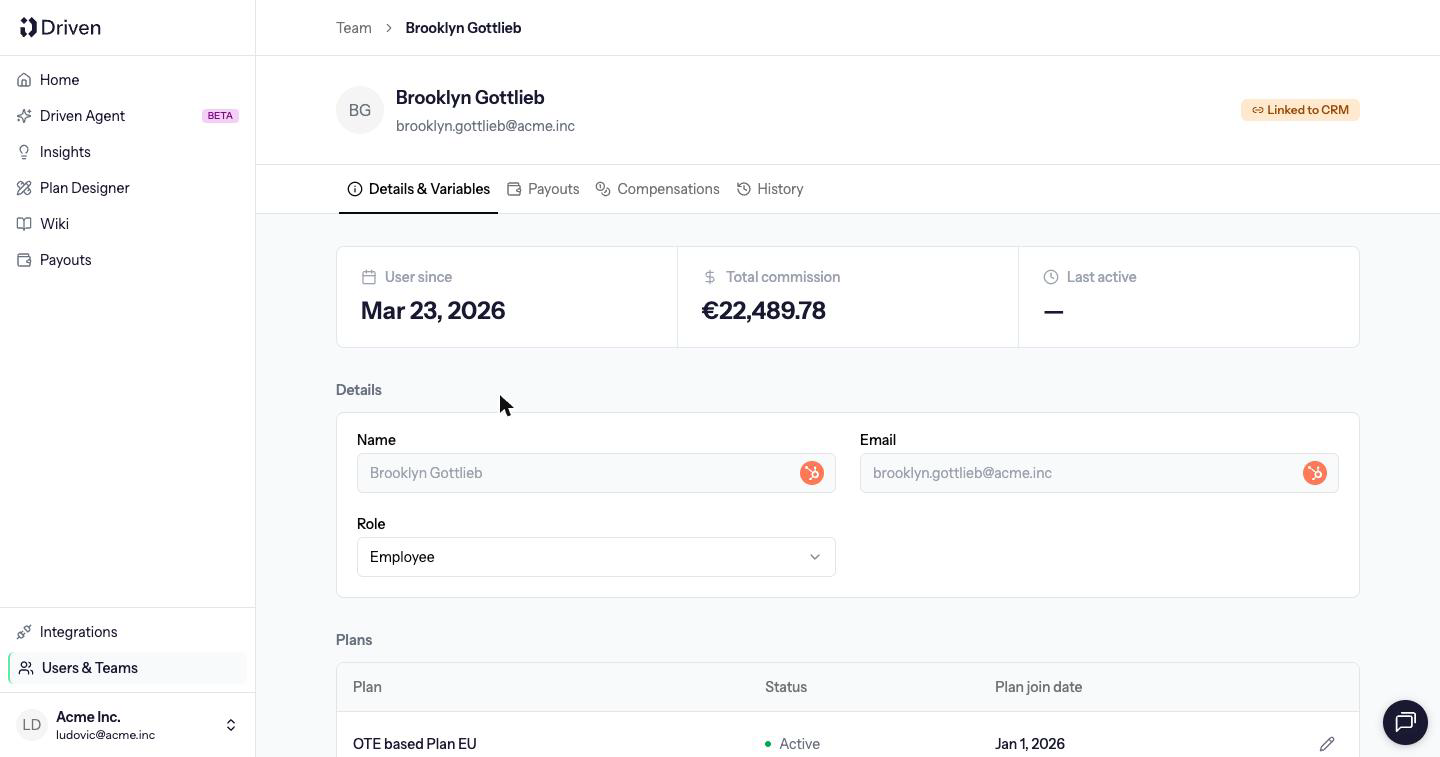Click the Mar 23, 2026 user since date
This screenshot has height=757, width=1440.
pos(433,311)
